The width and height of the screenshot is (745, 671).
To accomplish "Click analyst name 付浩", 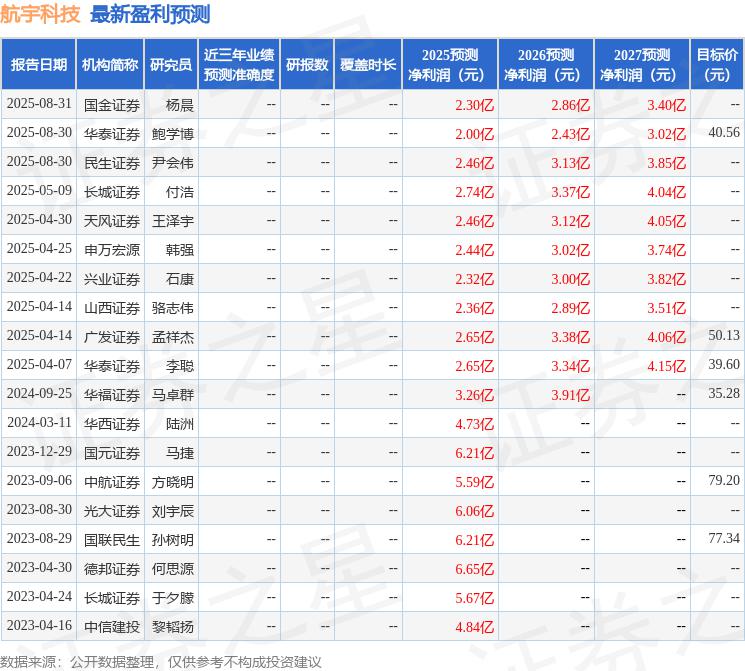I will pos(180,192).
